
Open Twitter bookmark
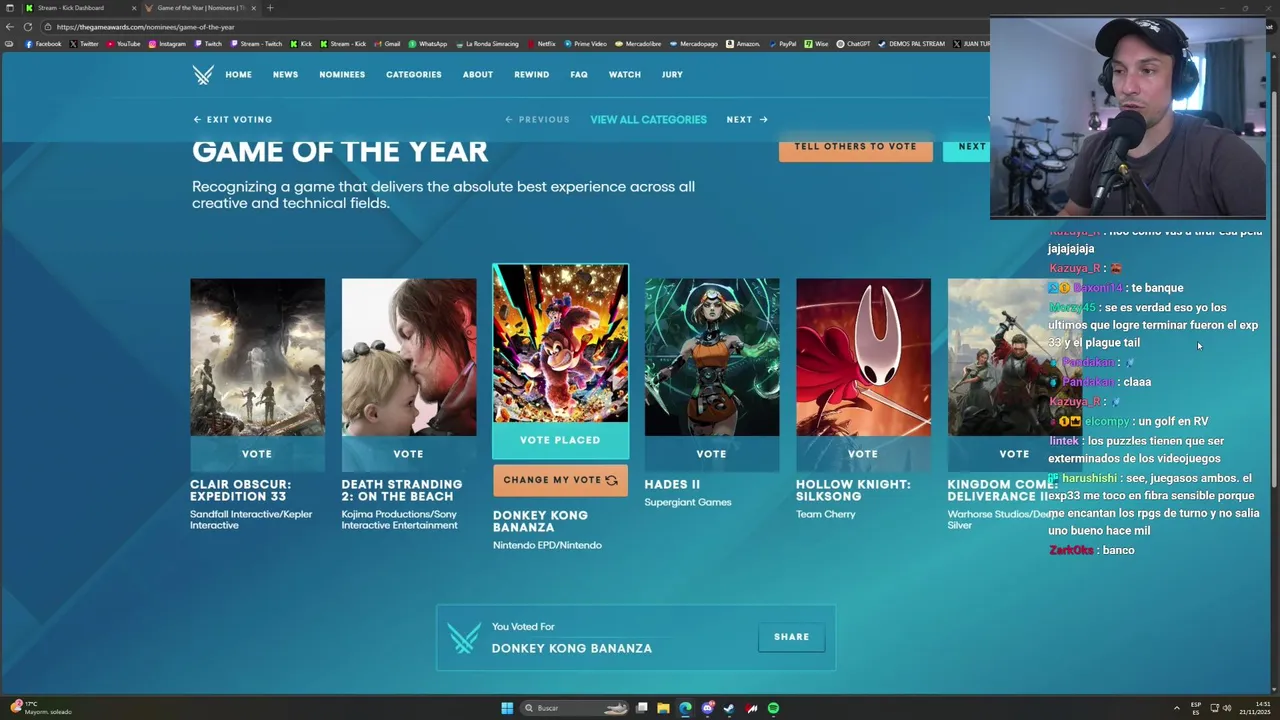(84, 44)
